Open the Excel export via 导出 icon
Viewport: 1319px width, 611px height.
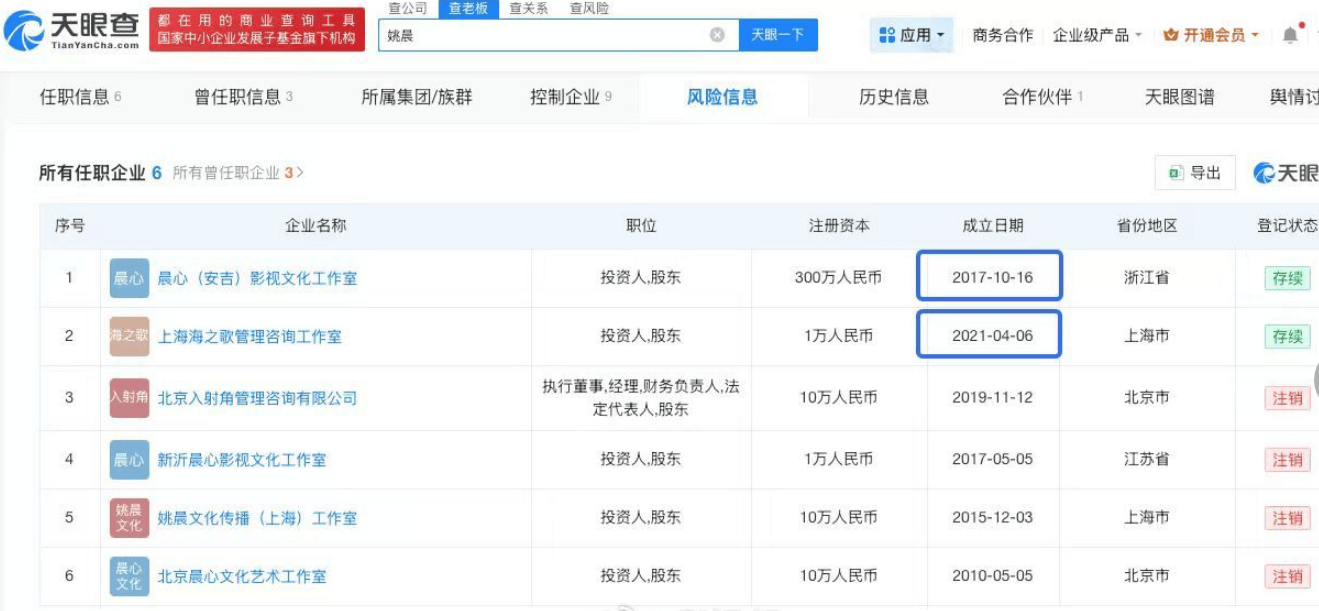pyautogui.click(x=1192, y=172)
